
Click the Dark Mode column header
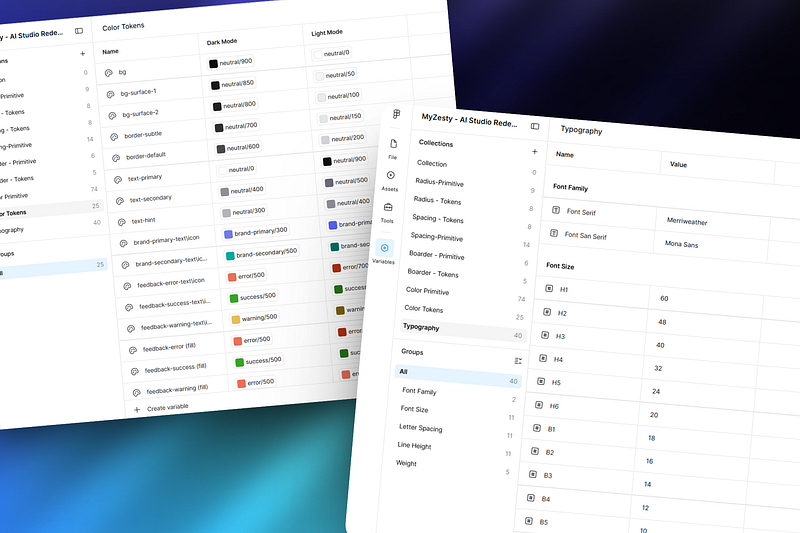[x=221, y=42]
